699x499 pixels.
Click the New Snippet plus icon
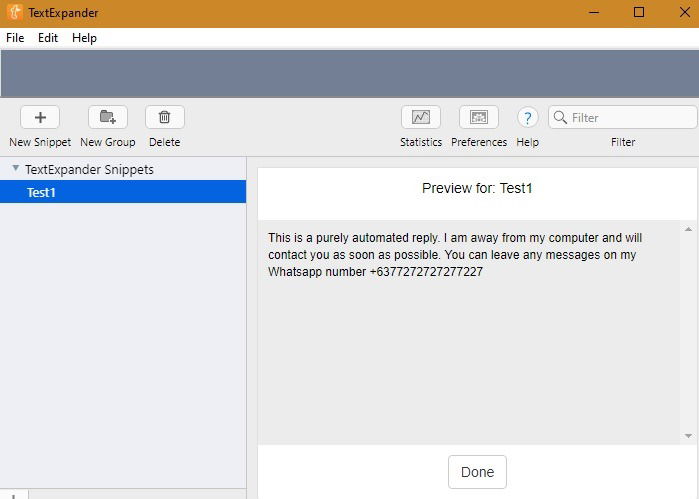(x=40, y=117)
